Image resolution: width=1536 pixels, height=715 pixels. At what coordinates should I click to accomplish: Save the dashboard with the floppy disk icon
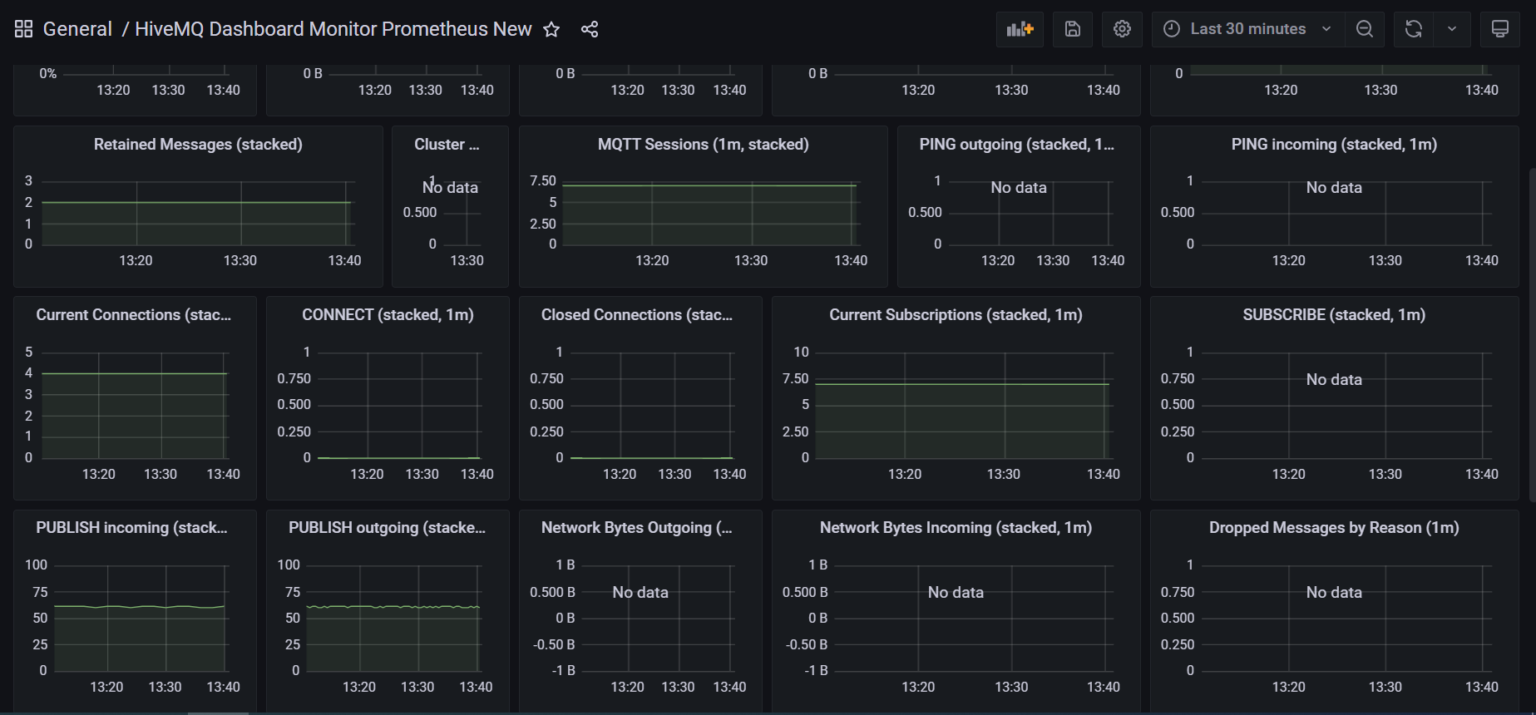[x=1072, y=29]
